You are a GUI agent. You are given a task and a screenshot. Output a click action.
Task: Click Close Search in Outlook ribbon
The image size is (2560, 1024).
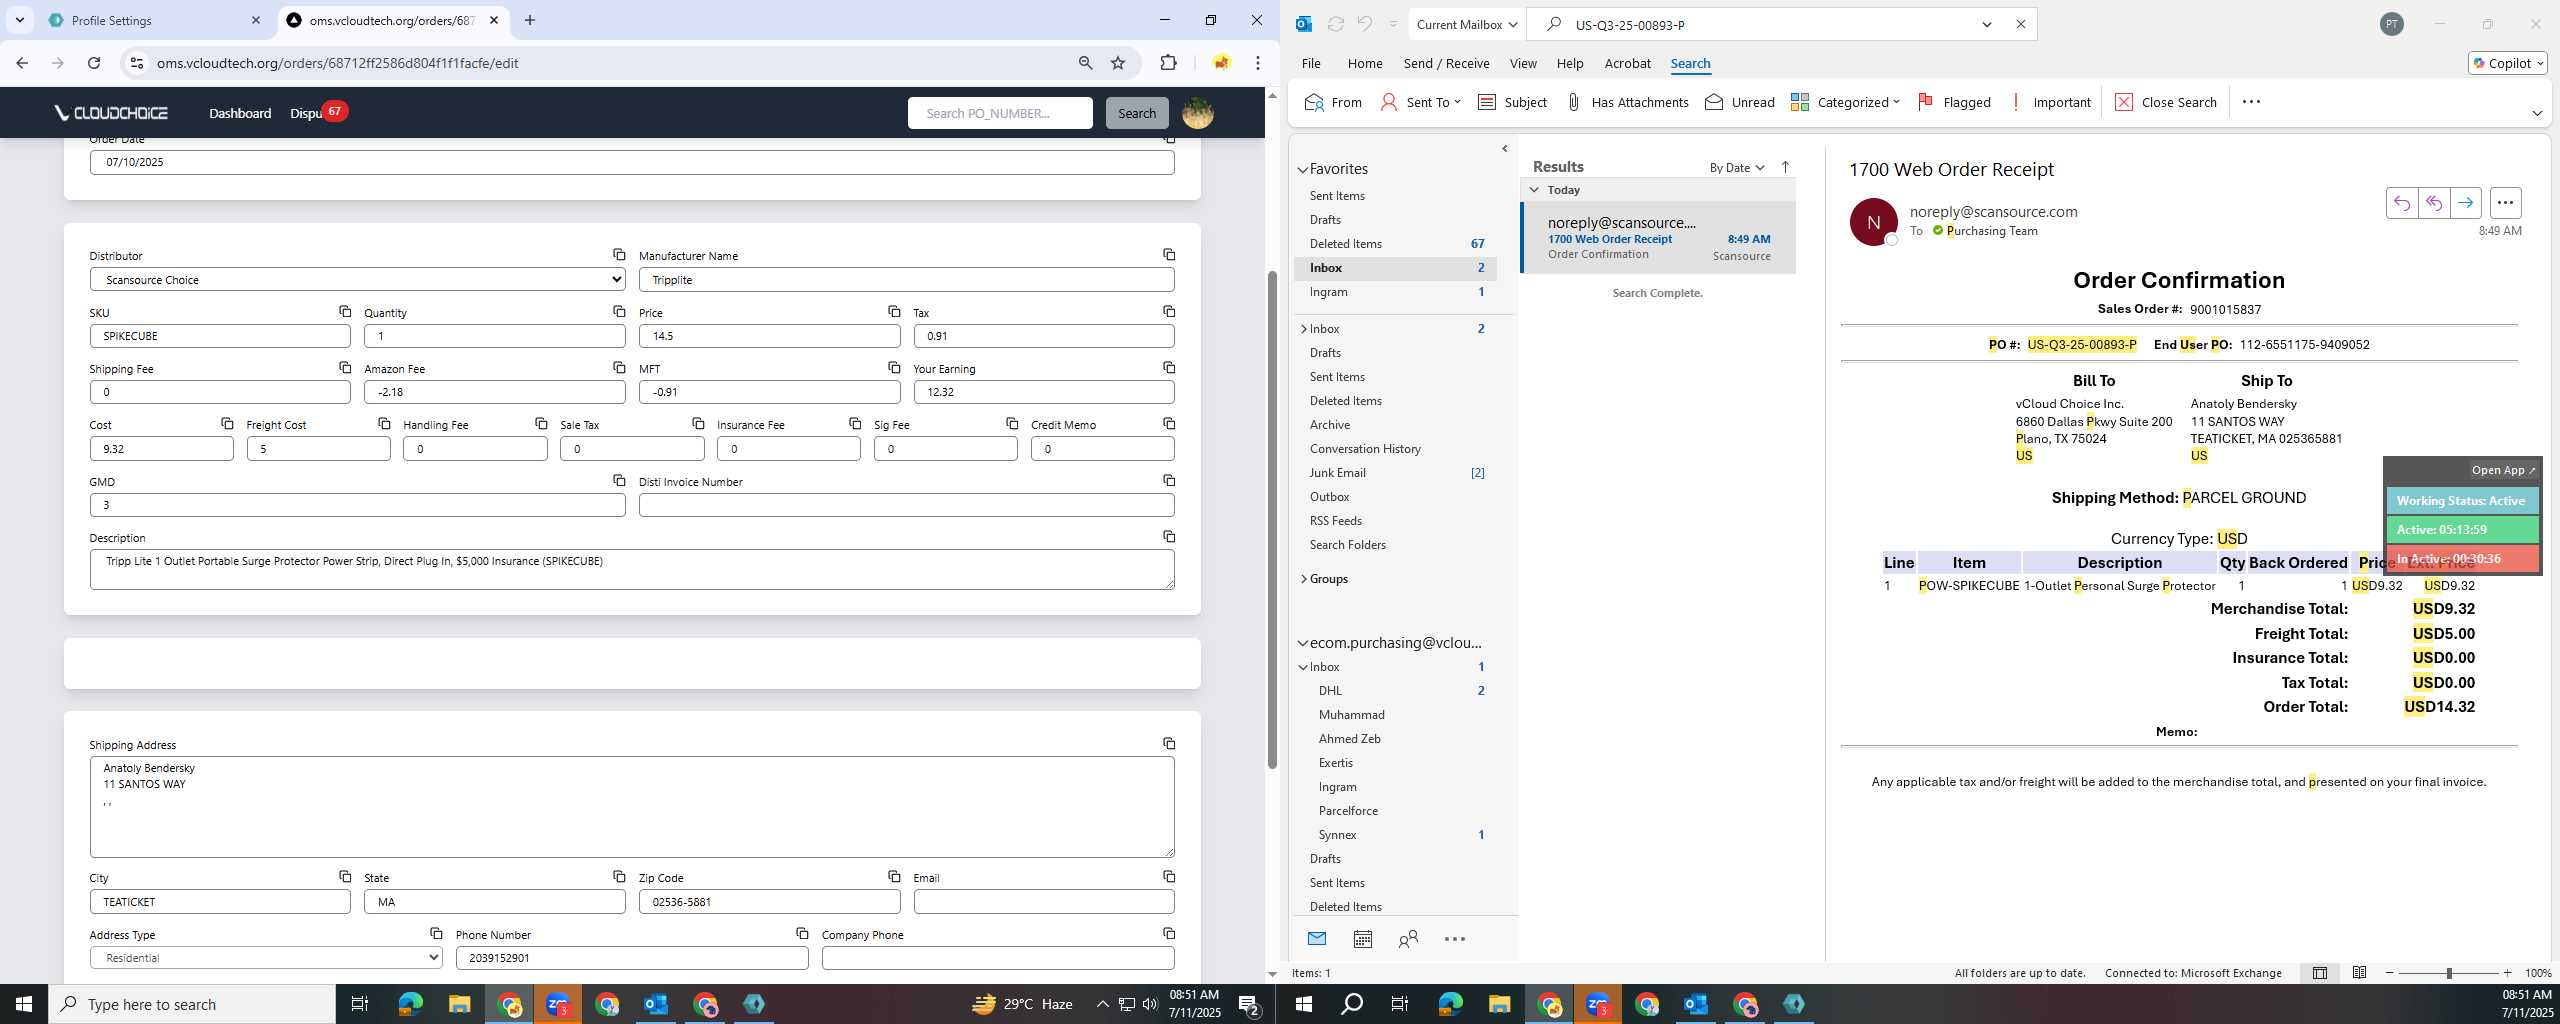2166,102
